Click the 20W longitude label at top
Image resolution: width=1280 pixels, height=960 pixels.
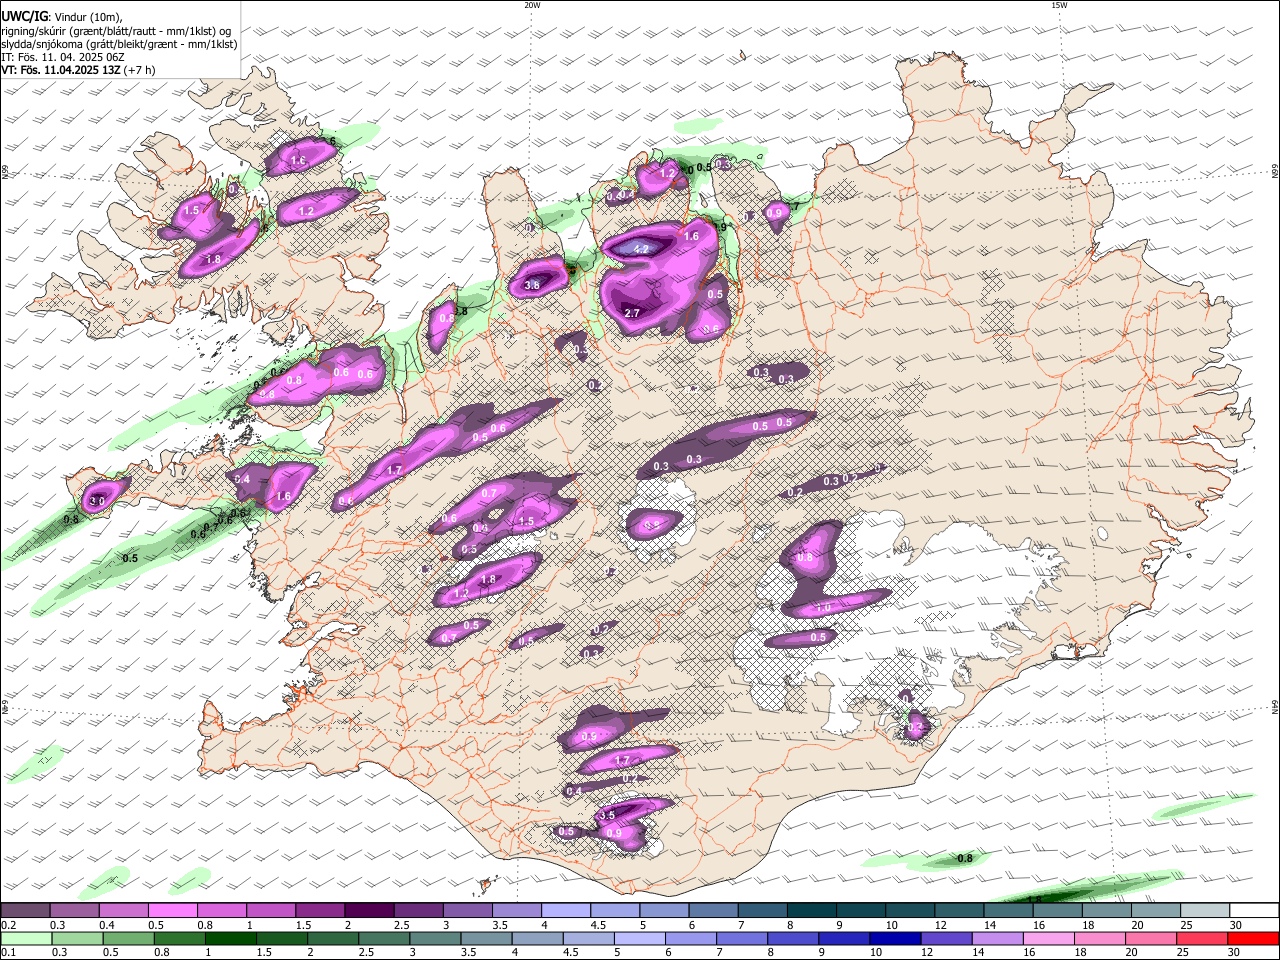click(532, 5)
